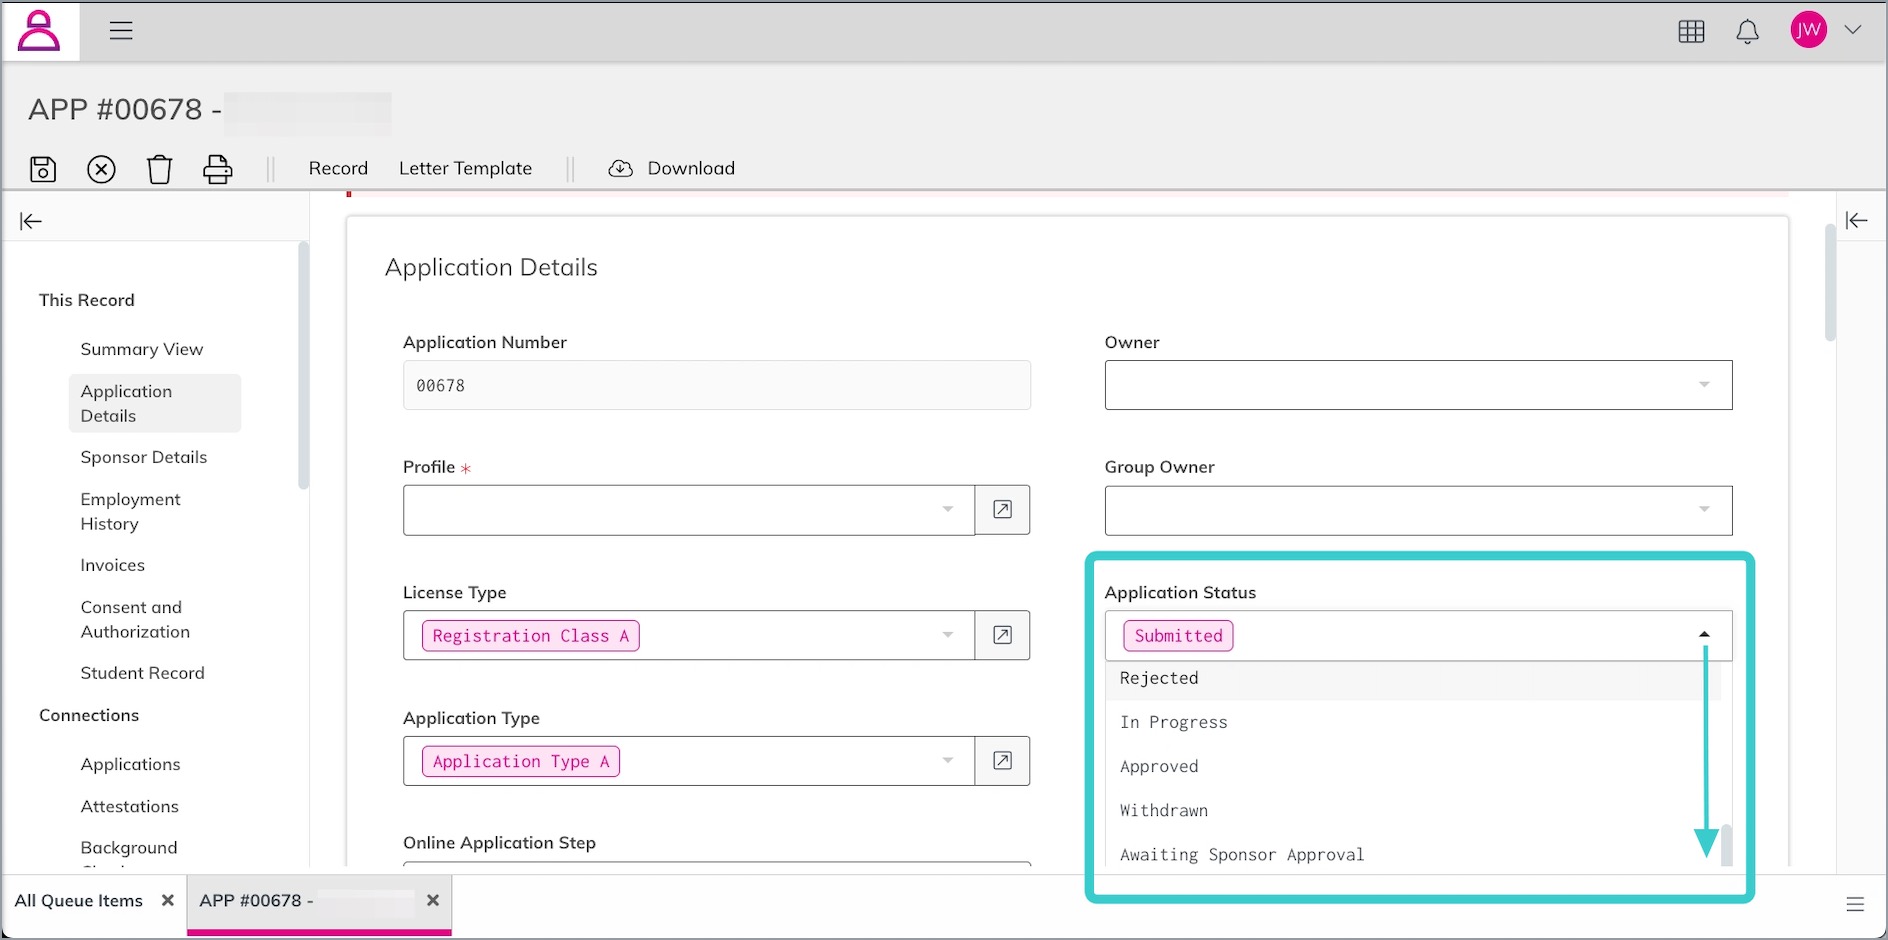Click the Application Type A tag
Viewport: 1888px width, 940px height.
pos(520,761)
